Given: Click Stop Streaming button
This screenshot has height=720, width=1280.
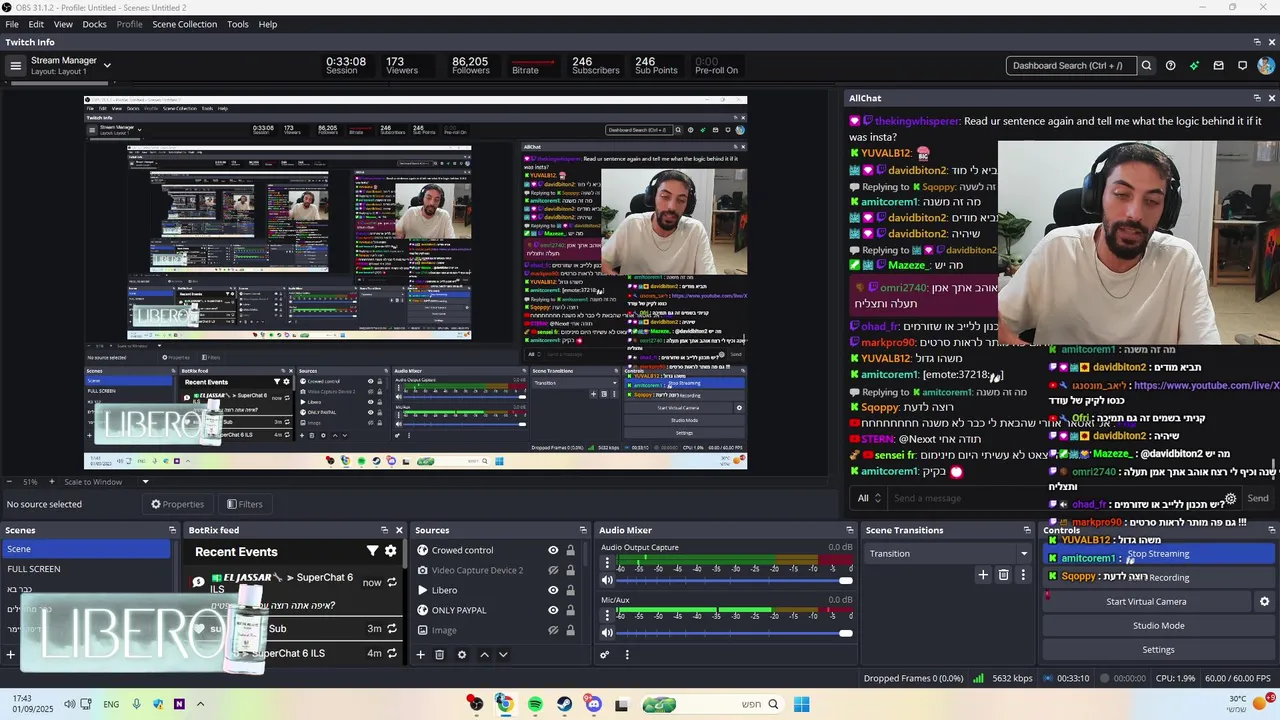Looking at the screenshot, I should [1158, 554].
